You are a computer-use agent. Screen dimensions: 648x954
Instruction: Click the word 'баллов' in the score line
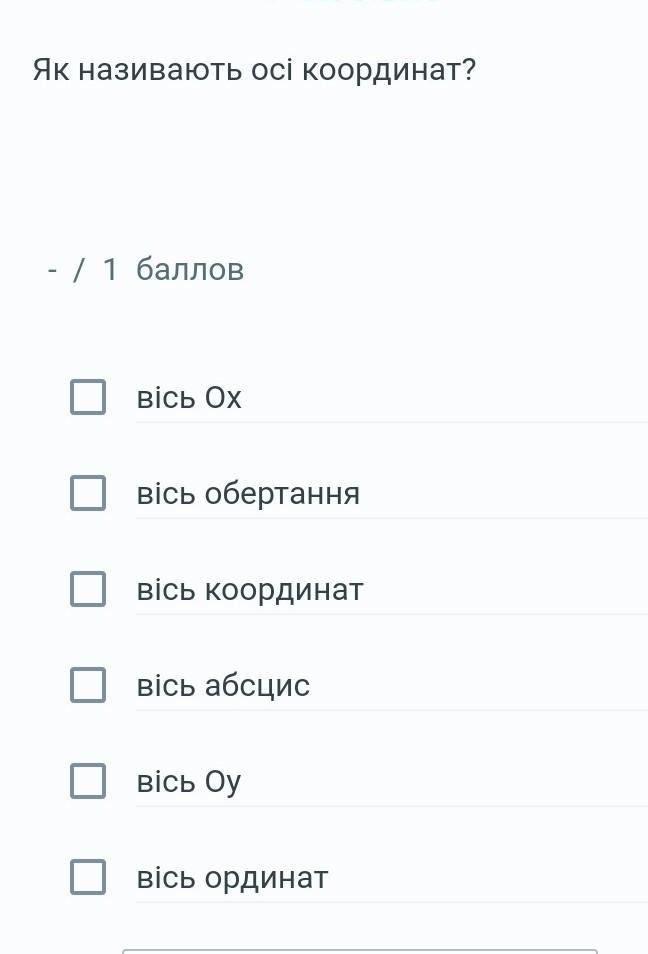pyautogui.click(x=190, y=270)
